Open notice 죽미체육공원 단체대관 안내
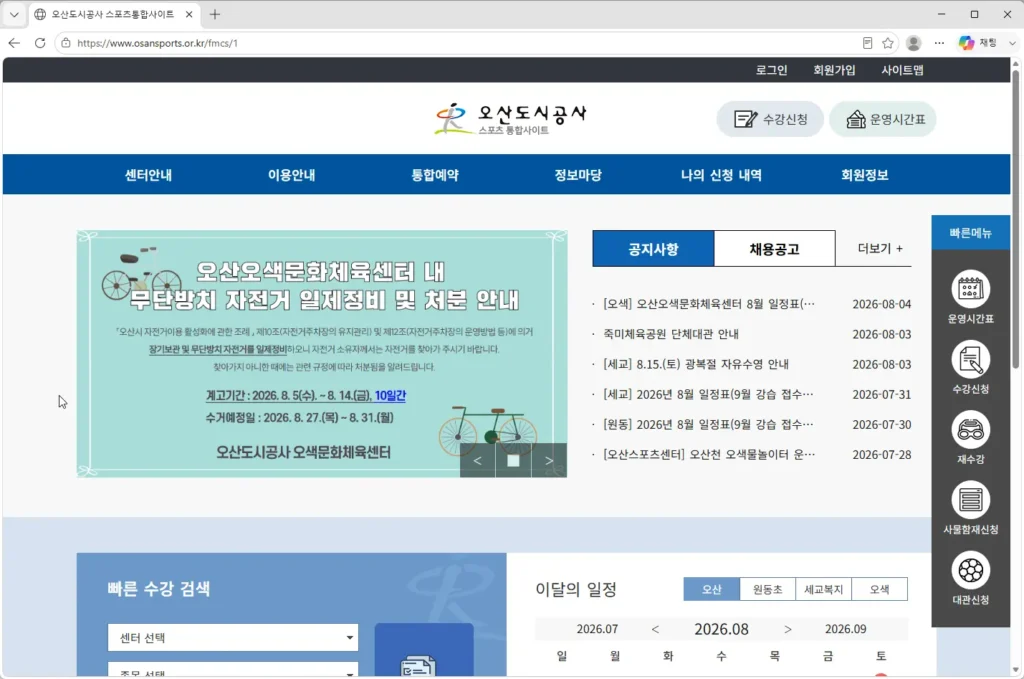This screenshot has height=679, width=1024. click(671, 334)
